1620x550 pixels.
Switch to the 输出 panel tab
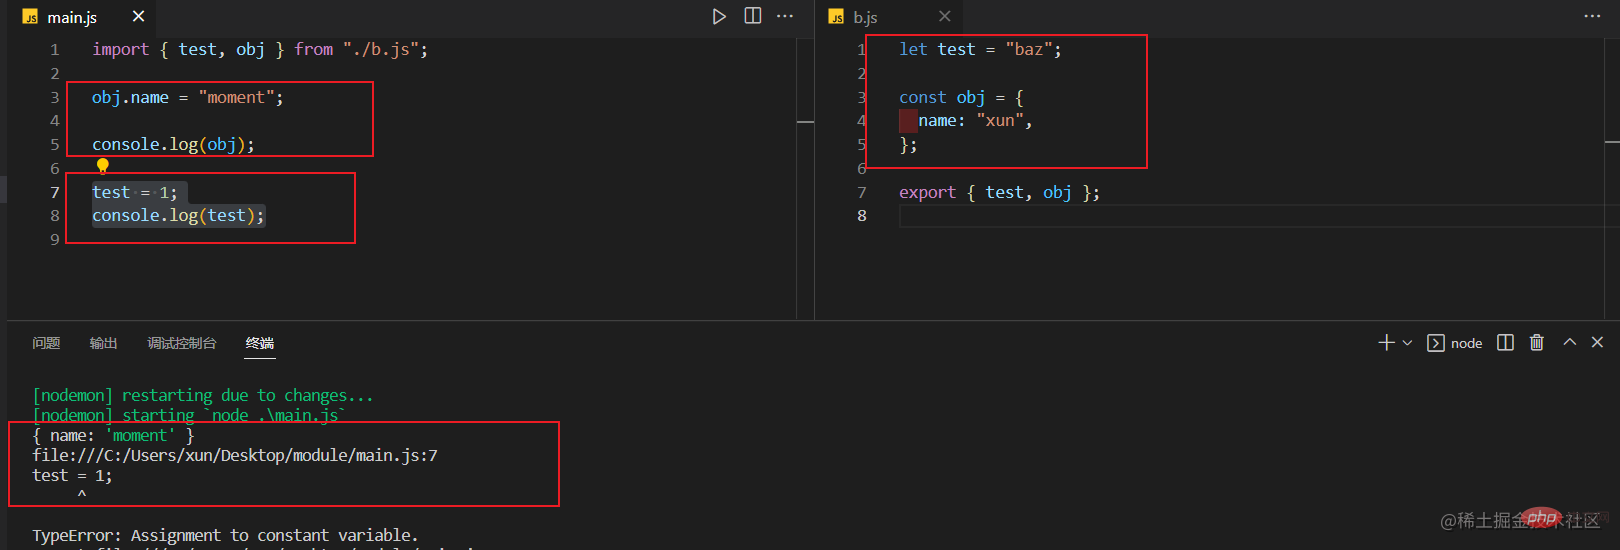(x=103, y=343)
